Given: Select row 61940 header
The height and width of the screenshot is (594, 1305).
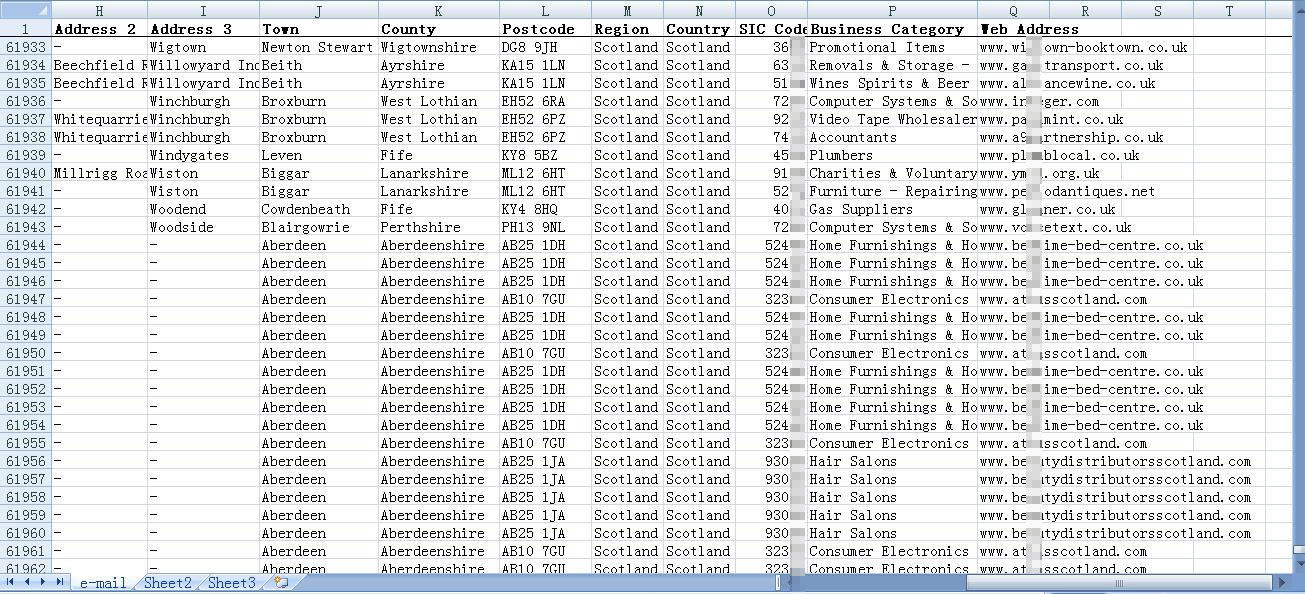Looking at the screenshot, I should pos(25,173).
